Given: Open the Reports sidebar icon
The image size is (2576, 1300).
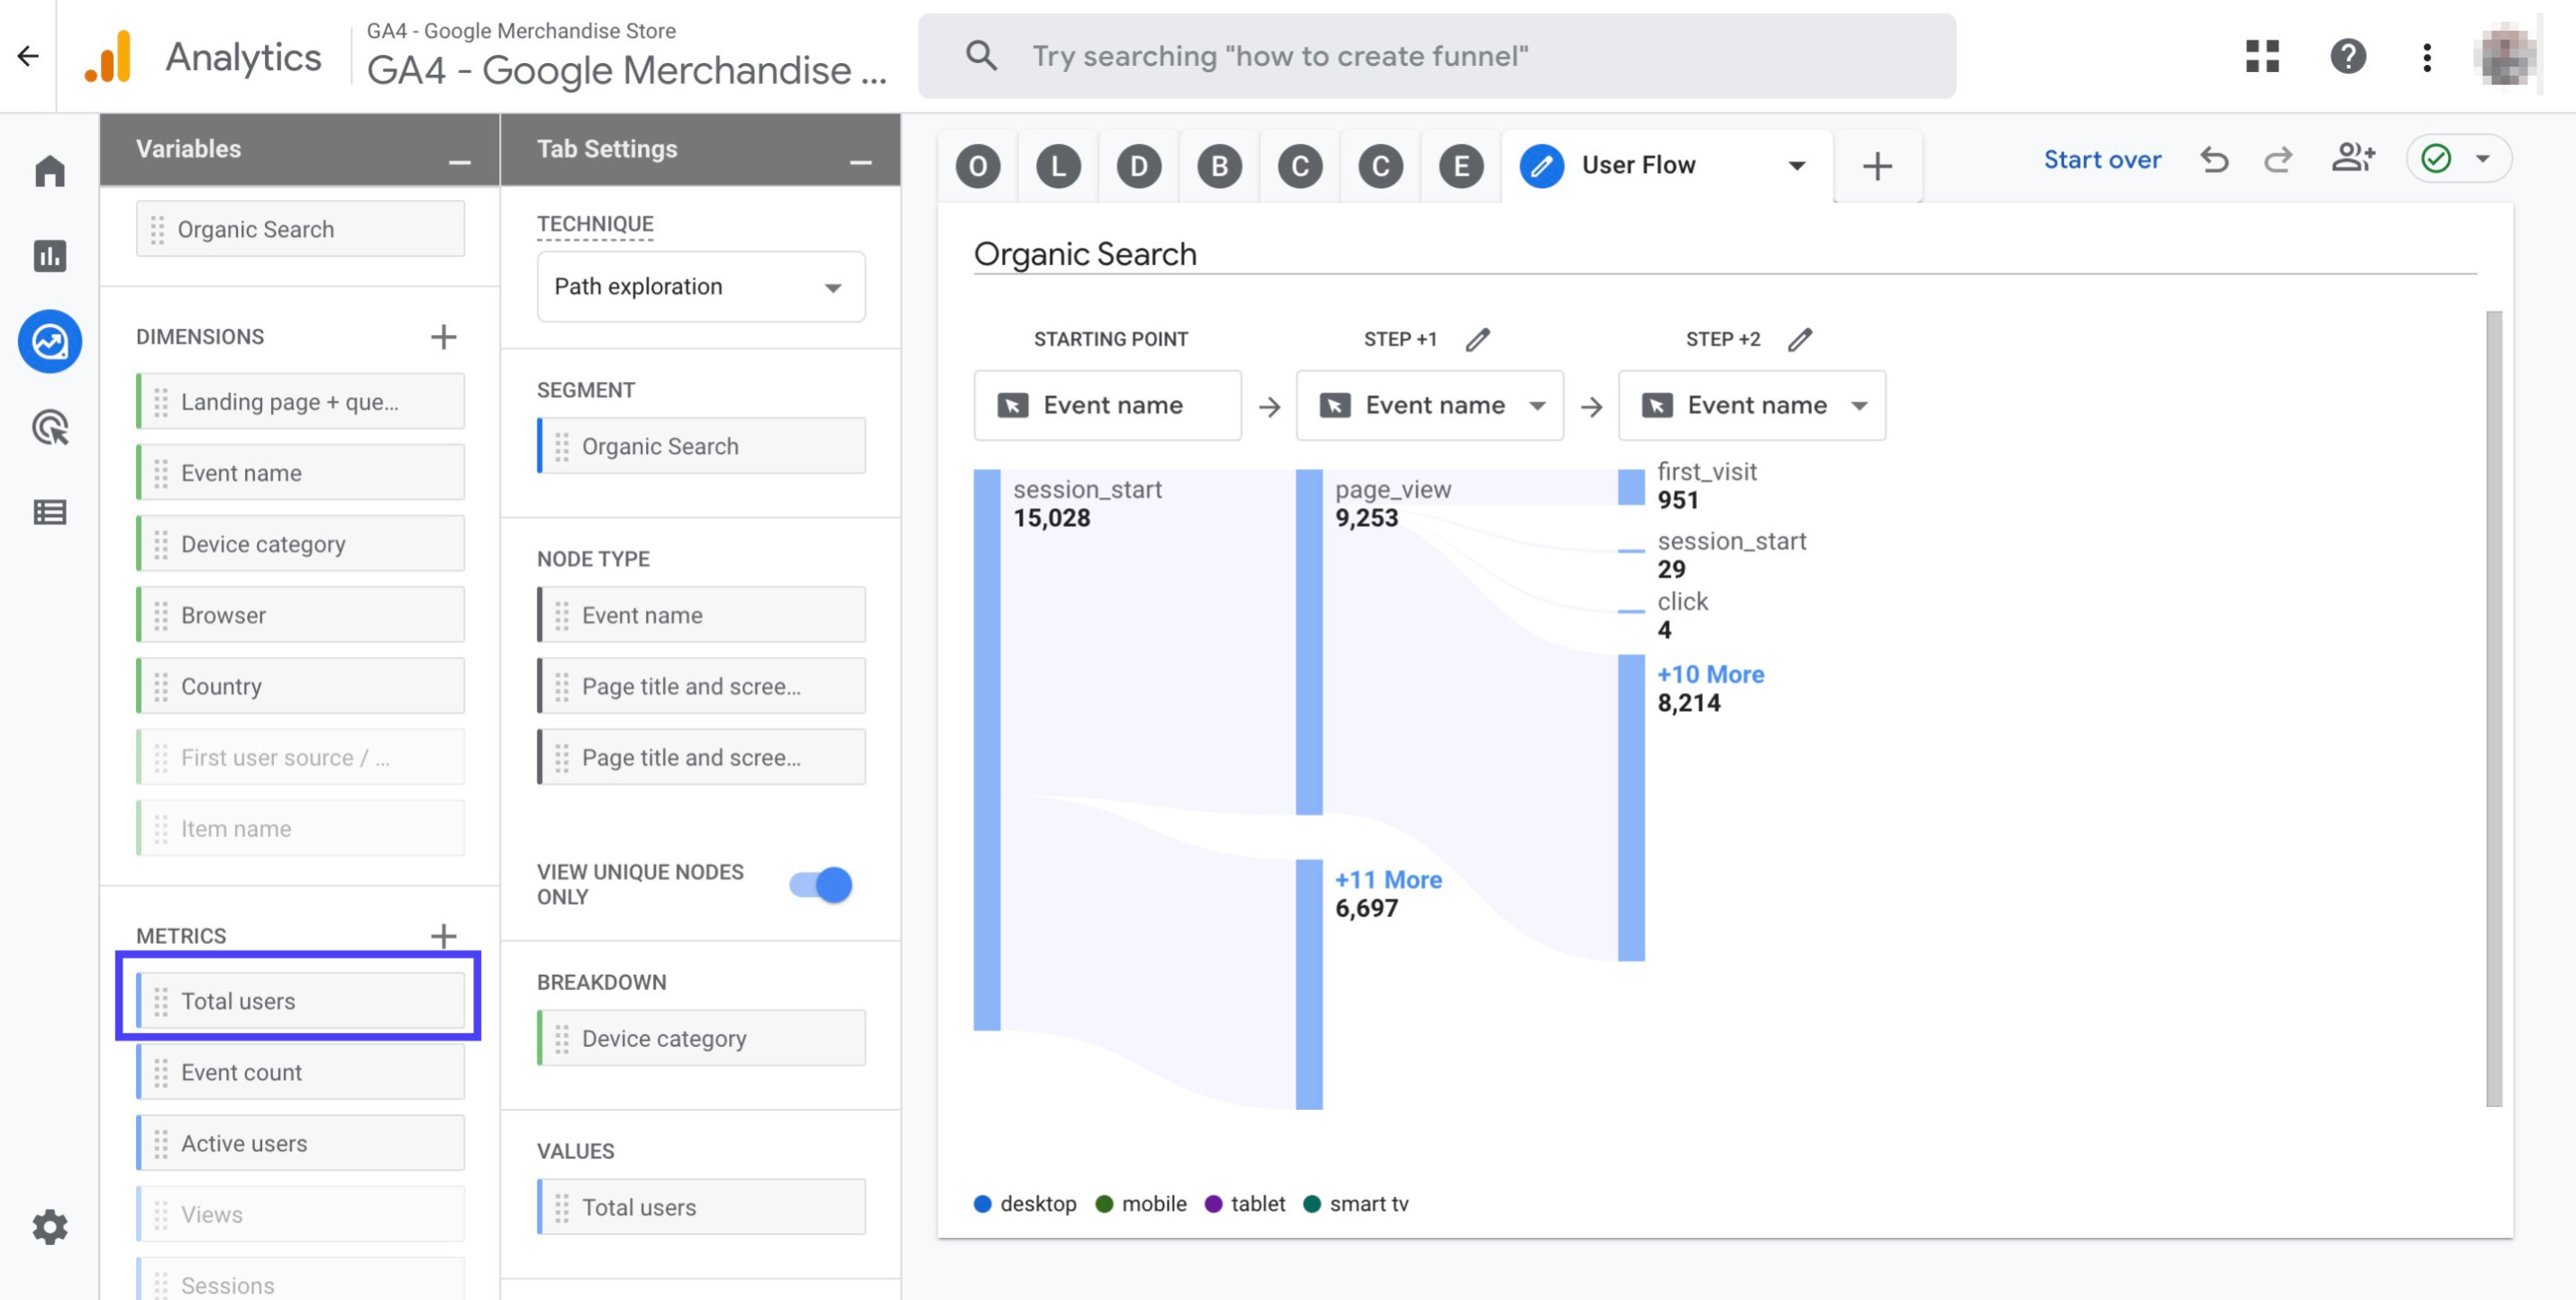Looking at the screenshot, I should (49, 256).
